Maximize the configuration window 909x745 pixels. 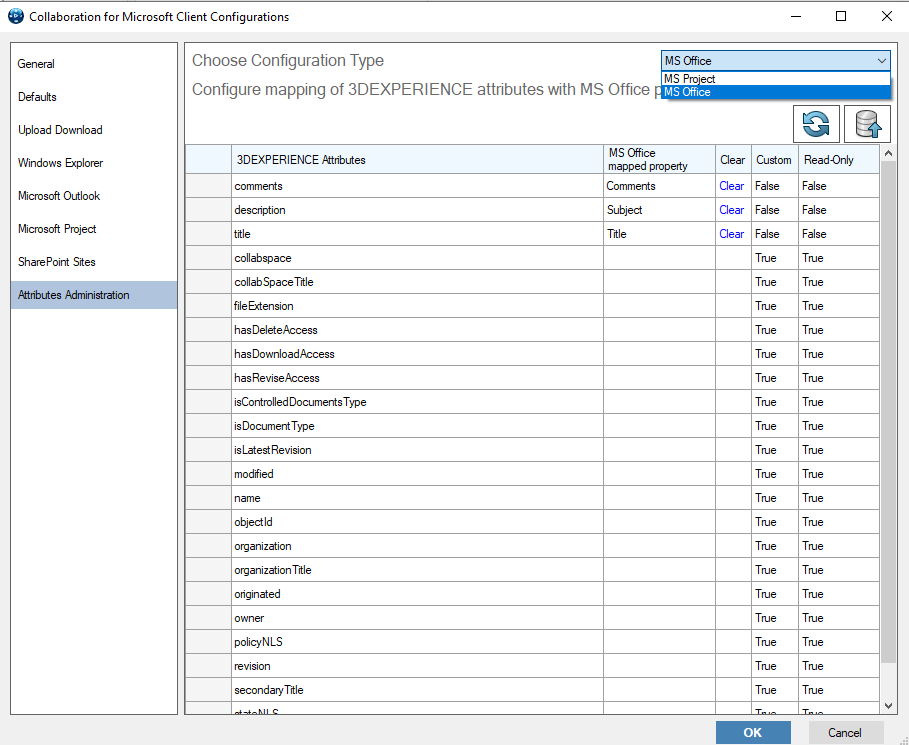coord(841,16)
